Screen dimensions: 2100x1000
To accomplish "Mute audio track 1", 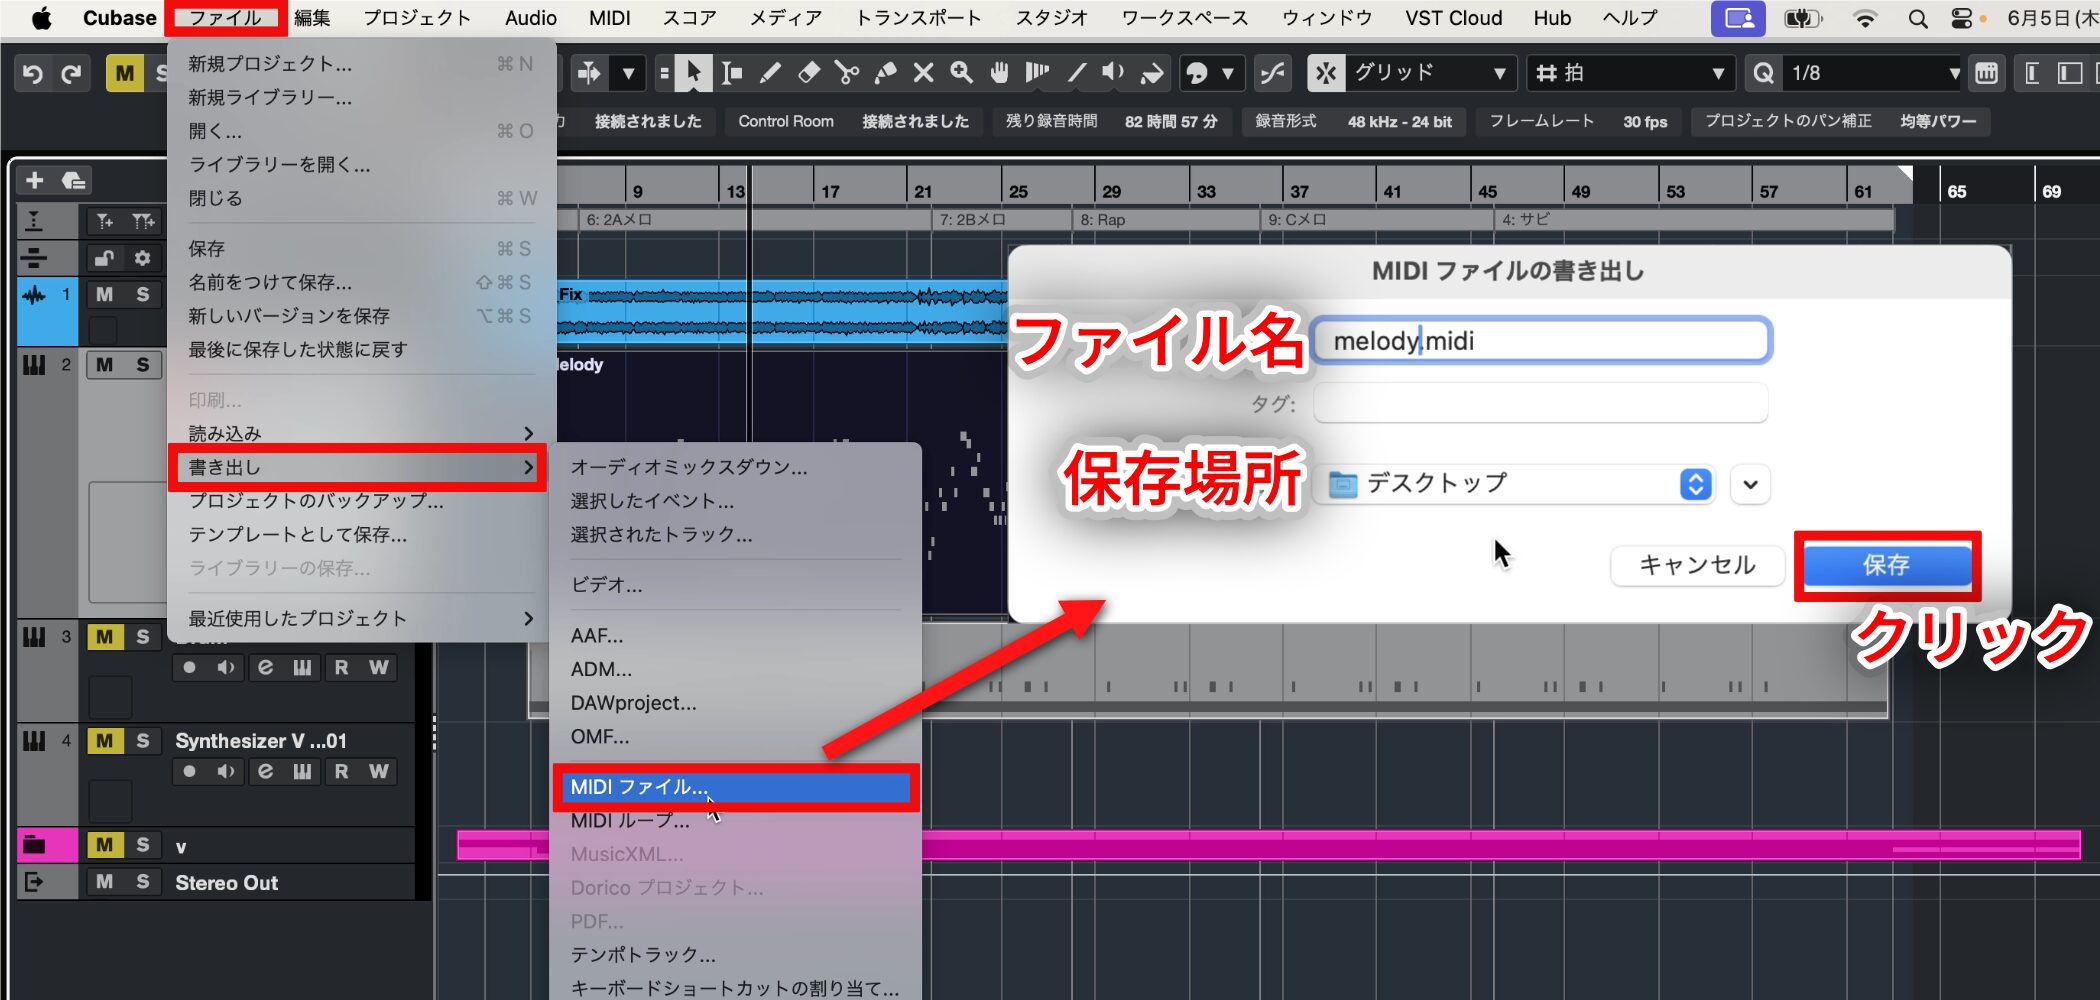I will pos(105,294).
